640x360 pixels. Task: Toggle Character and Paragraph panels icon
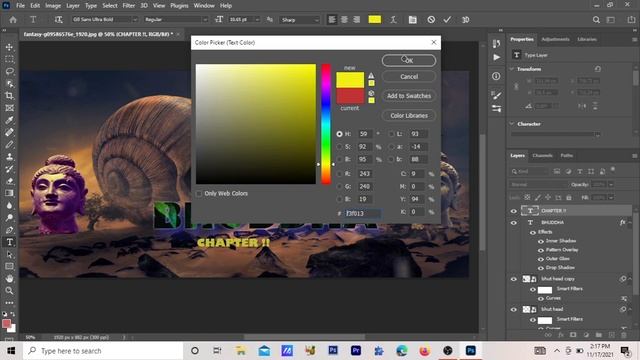pyautogui.click(x=413, y=20)
